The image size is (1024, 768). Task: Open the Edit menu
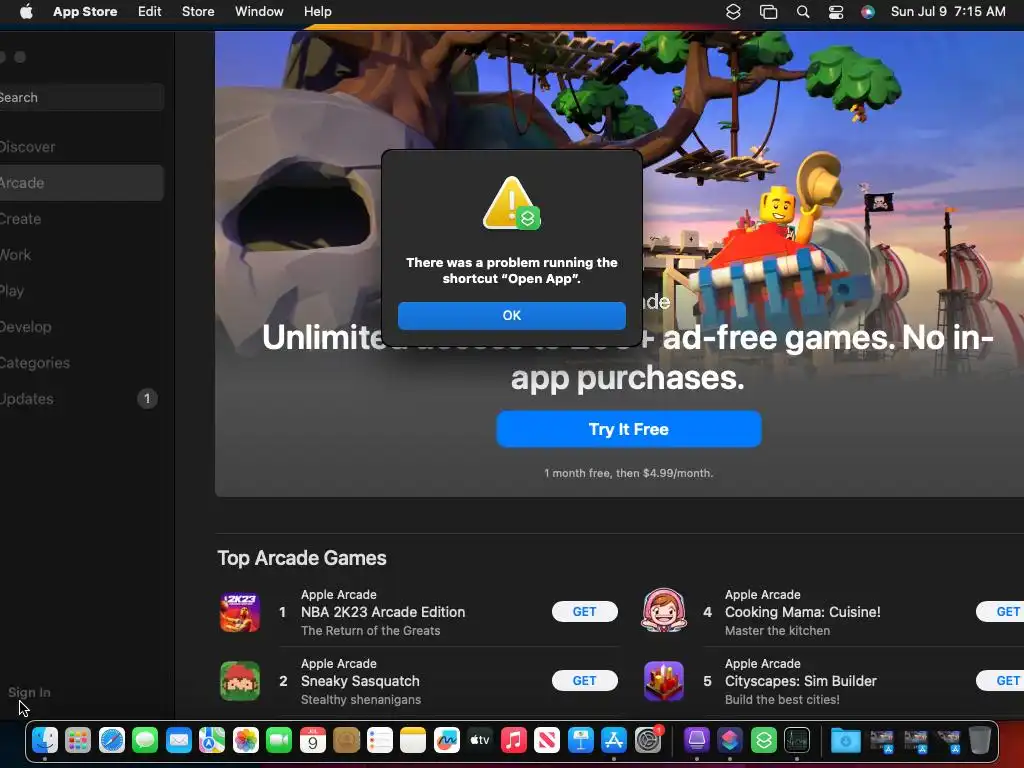[x=150, y=12]
